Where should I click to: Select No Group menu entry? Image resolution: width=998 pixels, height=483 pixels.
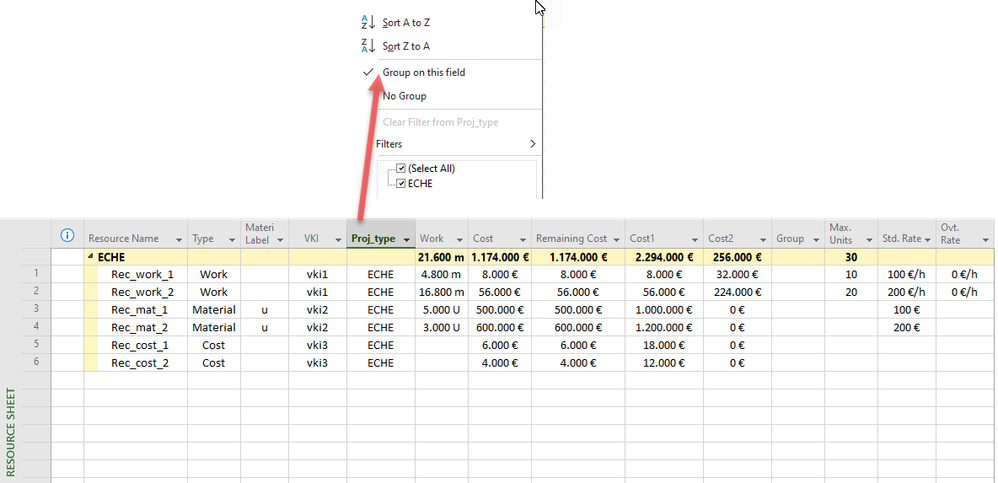(x=404, y=96)
